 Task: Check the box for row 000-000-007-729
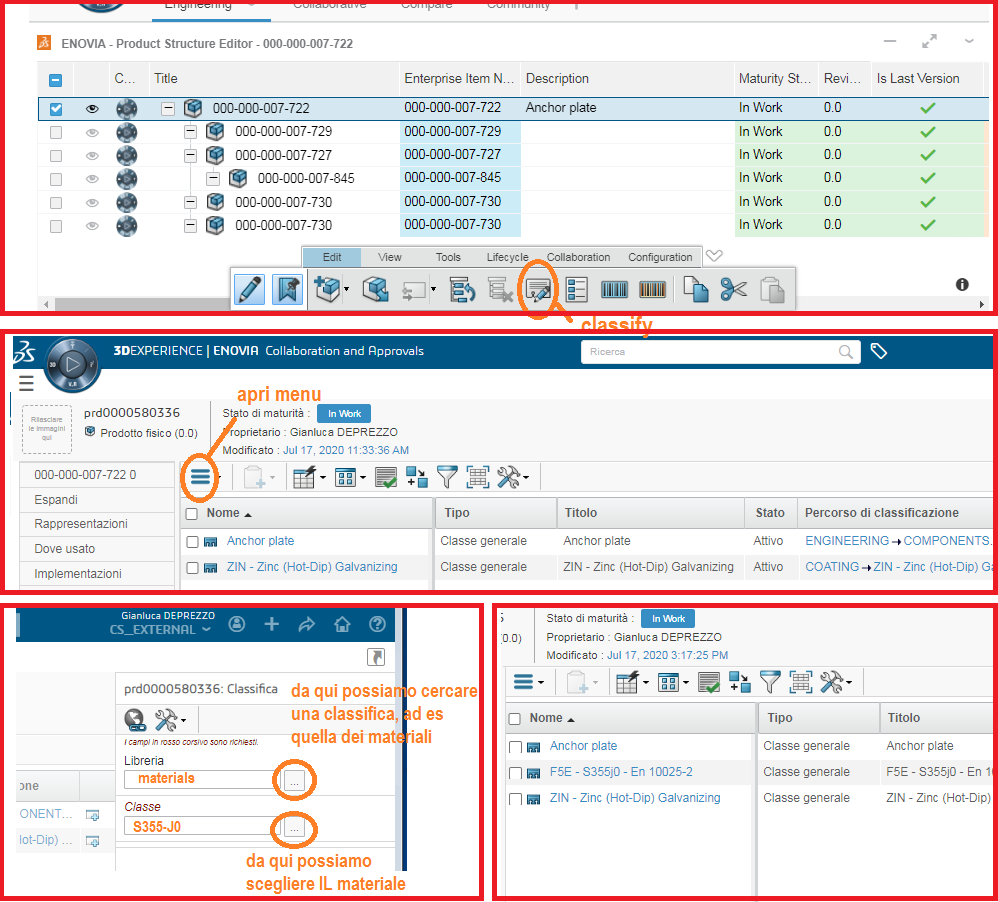(56, 132)
